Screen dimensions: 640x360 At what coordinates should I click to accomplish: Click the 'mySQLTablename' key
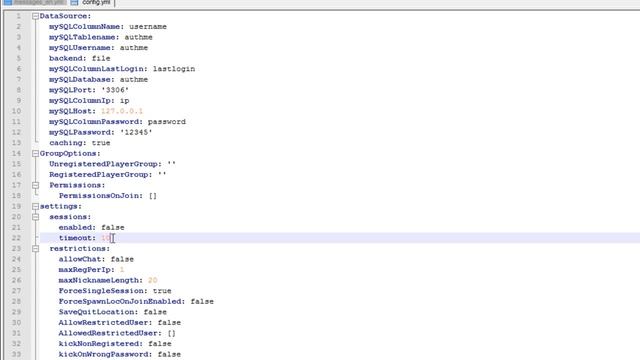coord(82,37)
